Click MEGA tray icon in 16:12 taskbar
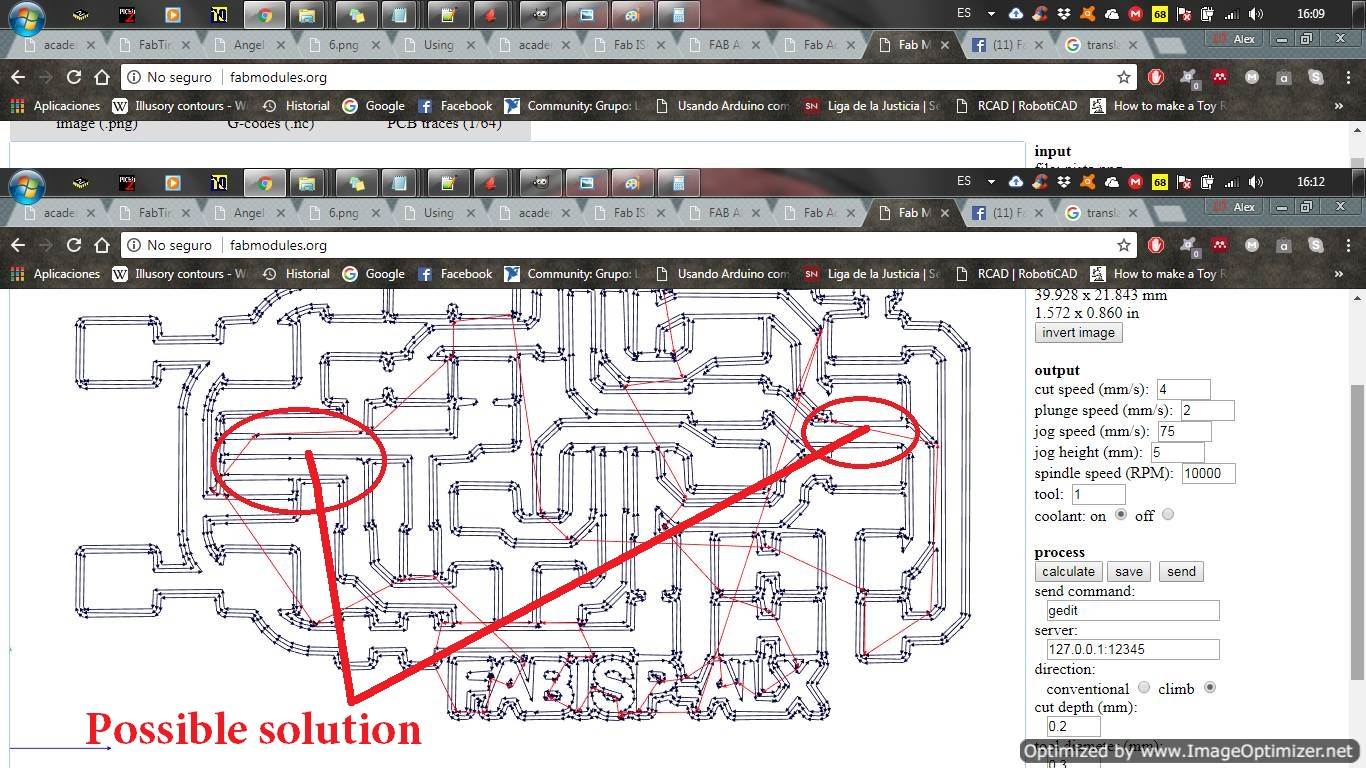Screen dimensions: 1366x768 click(1135, 182)
